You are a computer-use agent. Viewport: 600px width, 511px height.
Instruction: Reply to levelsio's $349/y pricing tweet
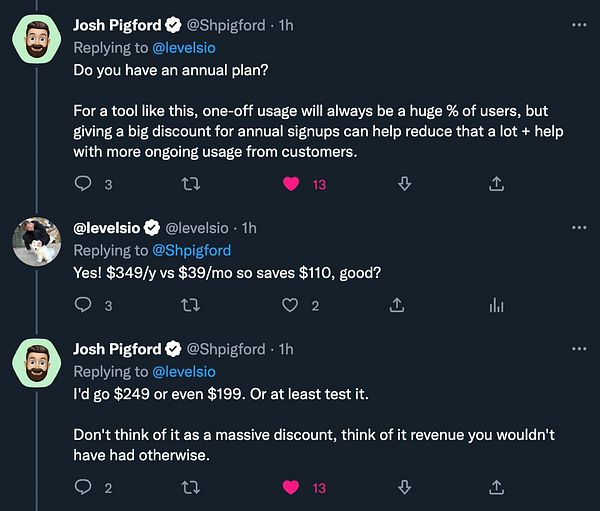pyautogui.click(x=84, y=305)
